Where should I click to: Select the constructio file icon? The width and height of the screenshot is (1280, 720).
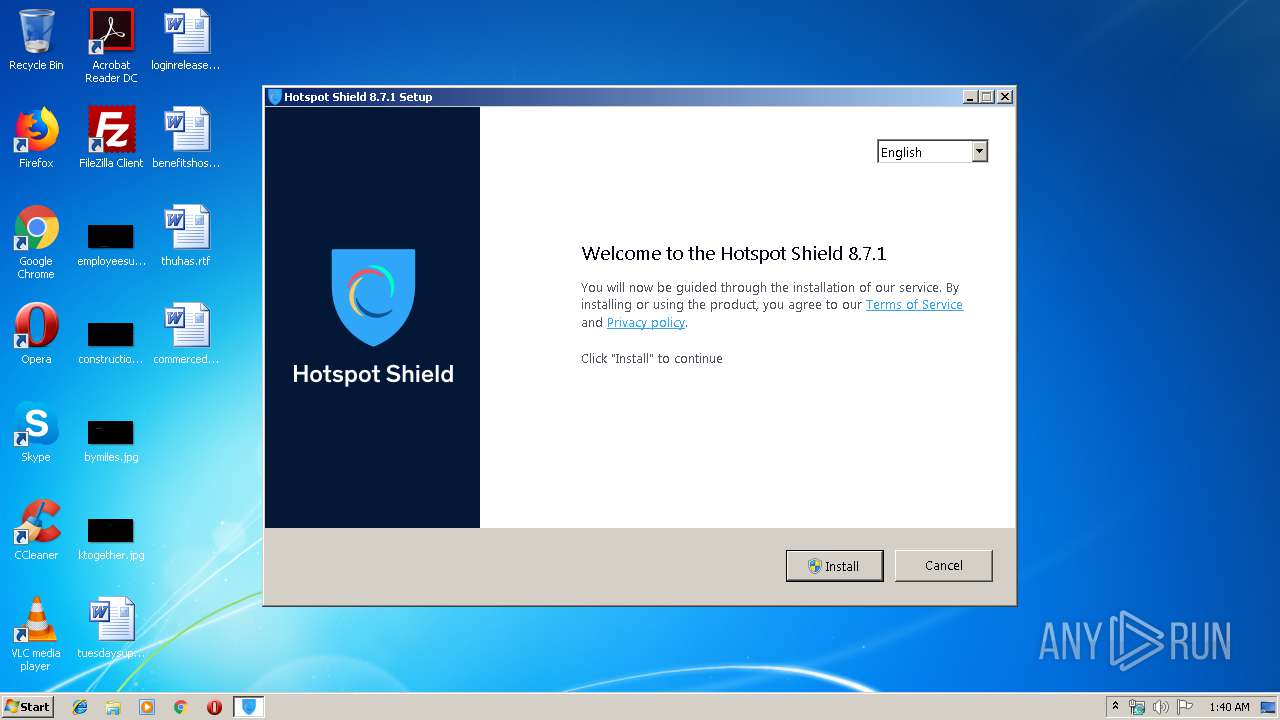point(111,343)
